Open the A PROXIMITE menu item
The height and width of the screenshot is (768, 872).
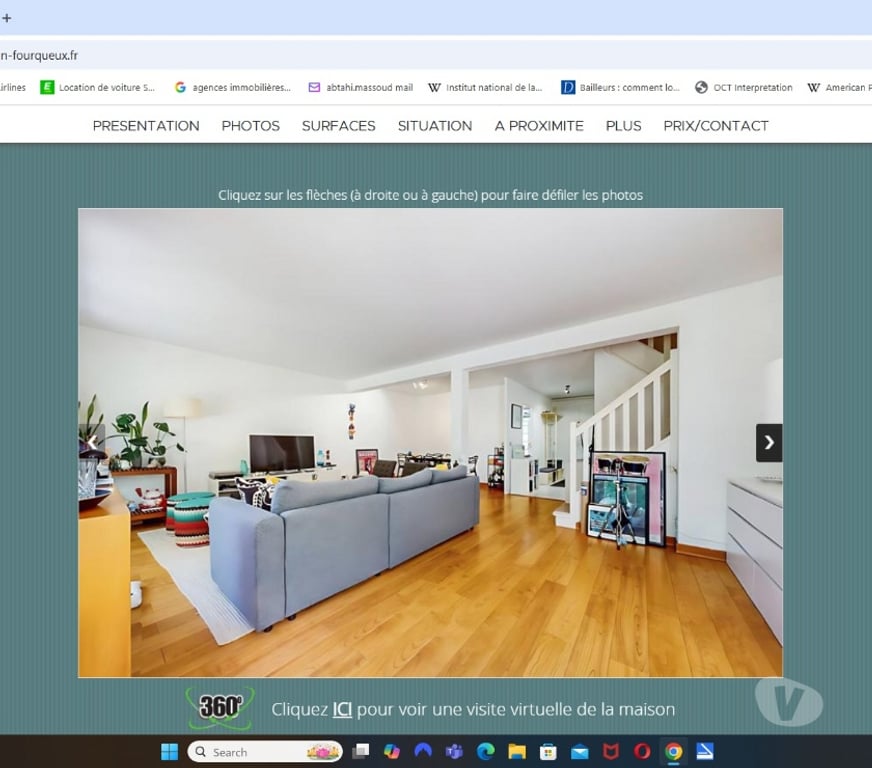pyautogui.click(x=539, y=126)
